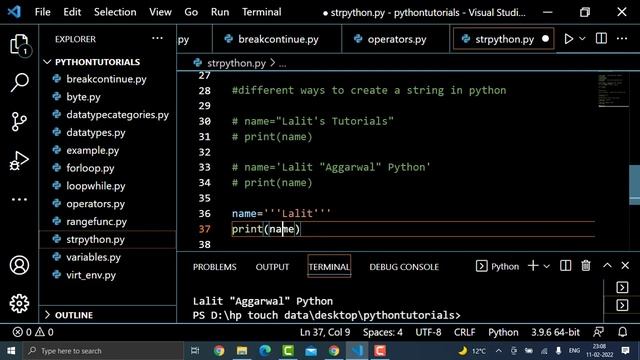Viewport: 640px width, 360px height.
Task: Open the Manage gear icon
Action: pyautogui.click(x=19, y=303)
